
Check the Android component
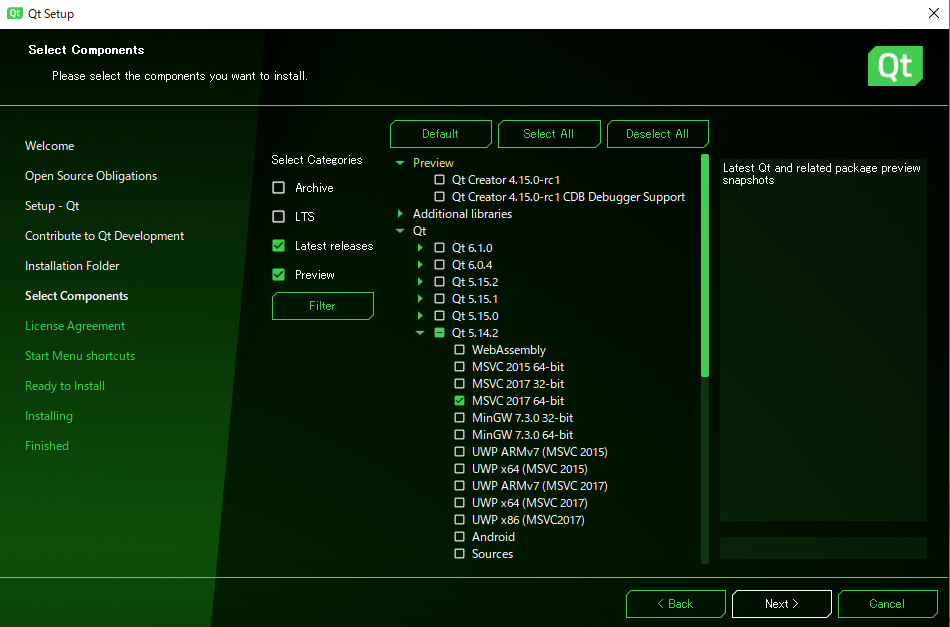tap(460, 537)
